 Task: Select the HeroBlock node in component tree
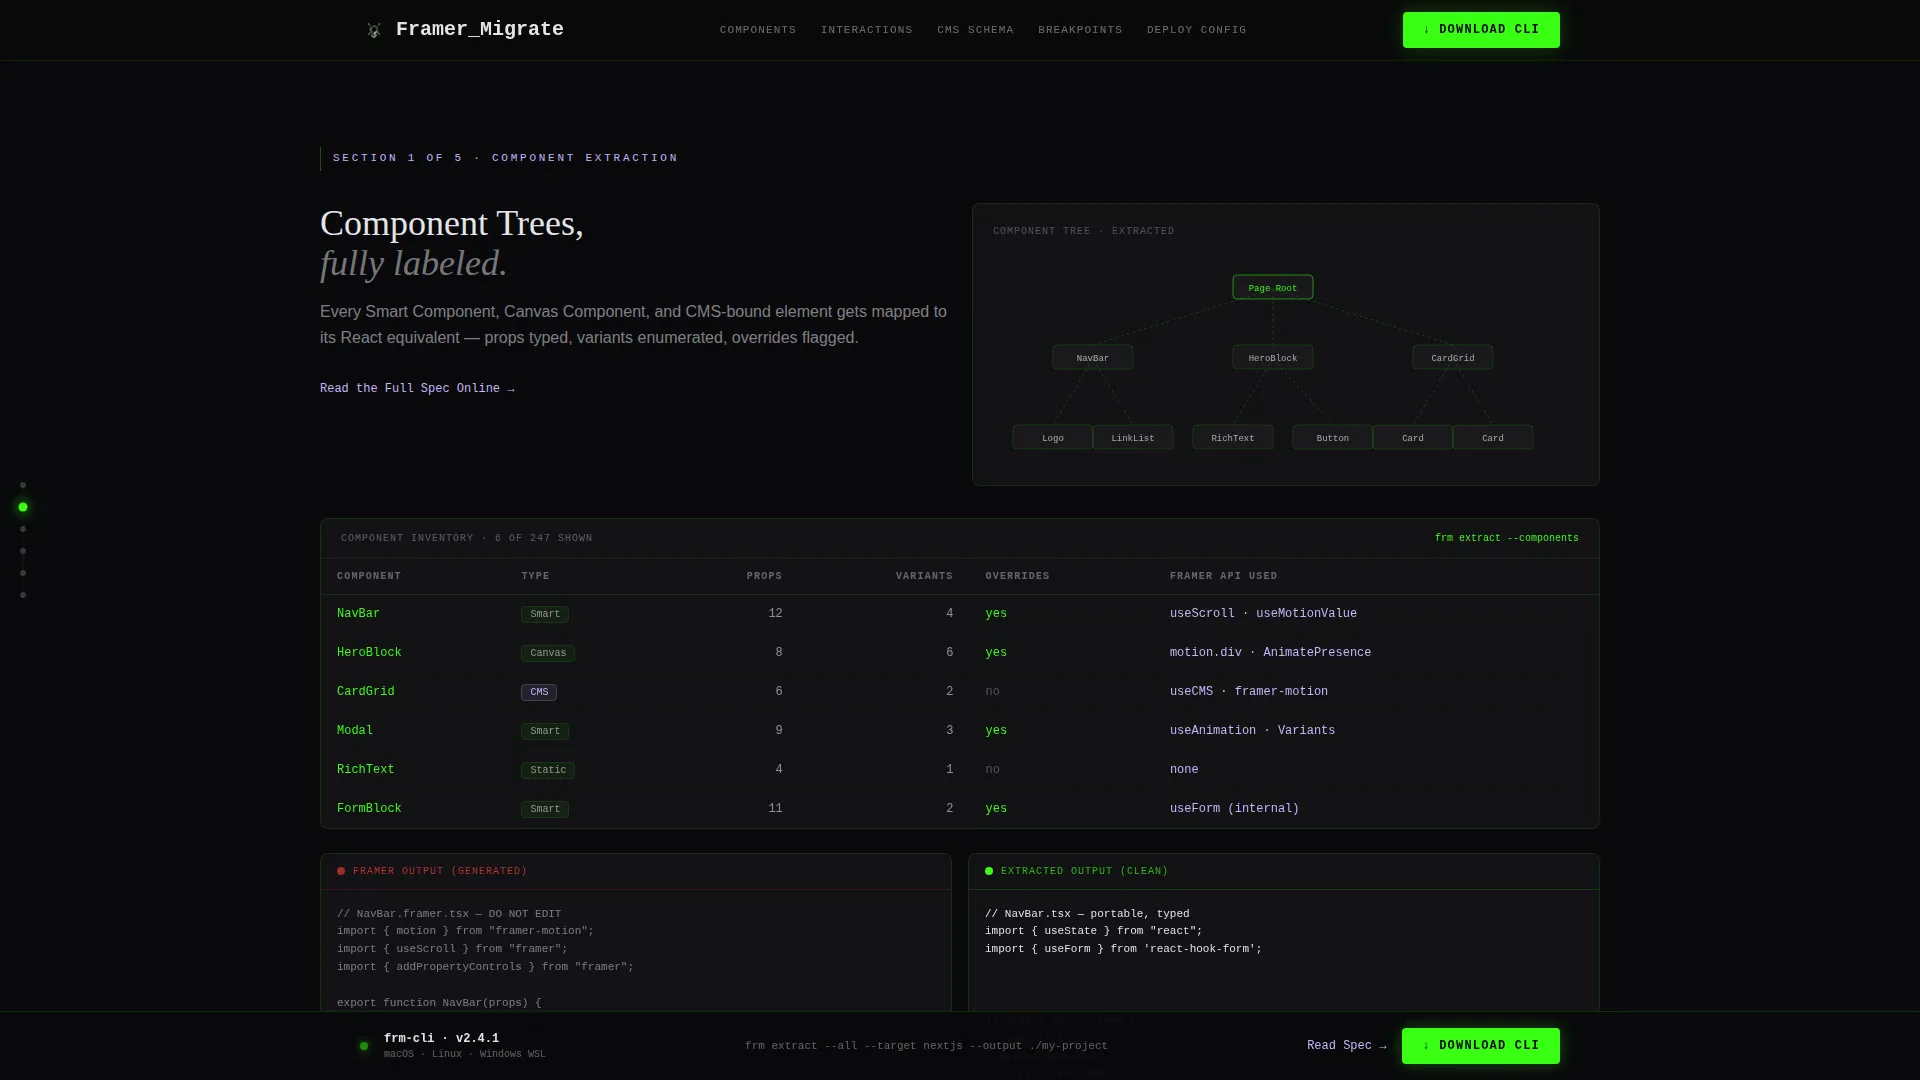coord(1273,357)
